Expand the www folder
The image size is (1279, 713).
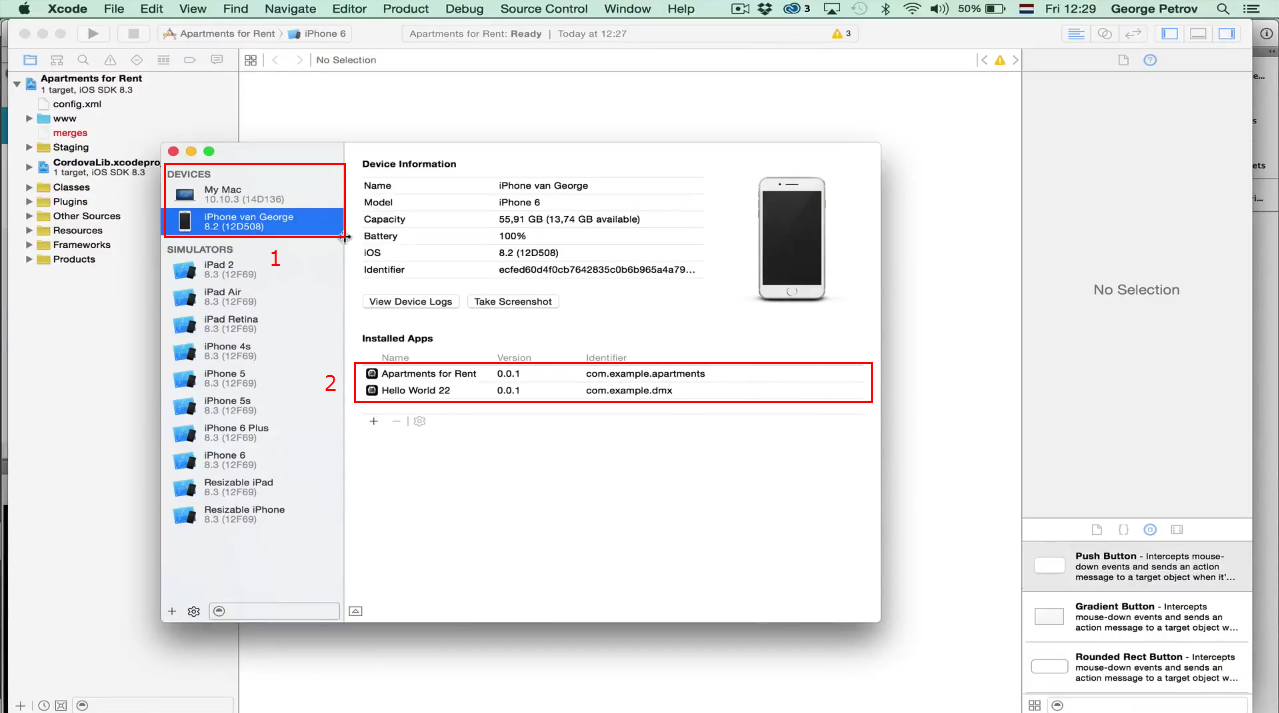pos(30,118)
